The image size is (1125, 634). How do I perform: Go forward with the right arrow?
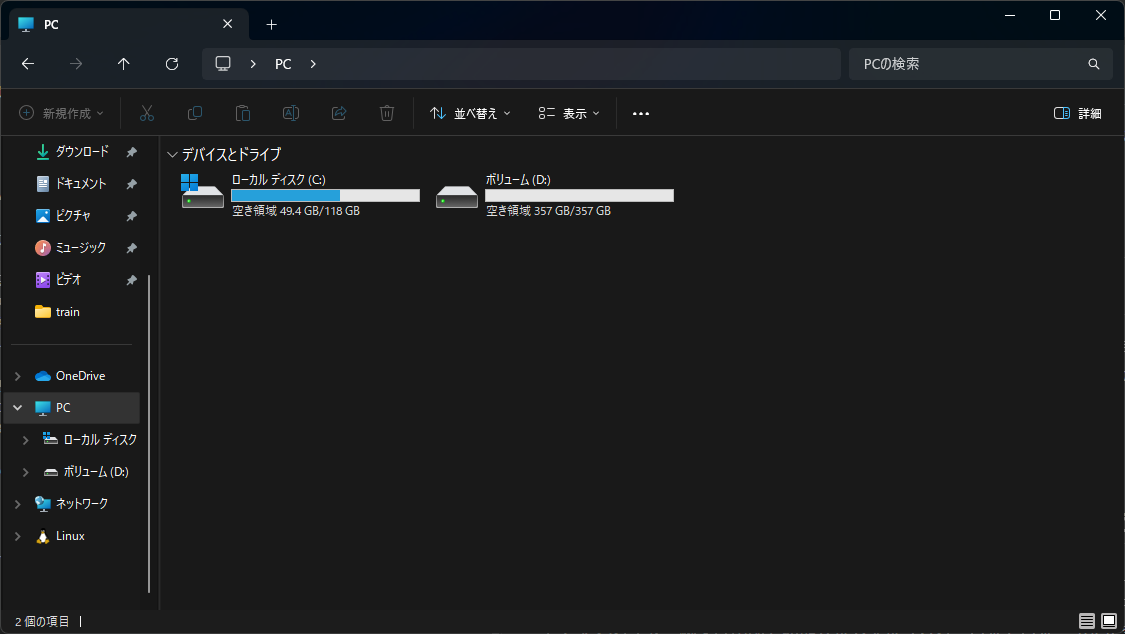point(75,64)
